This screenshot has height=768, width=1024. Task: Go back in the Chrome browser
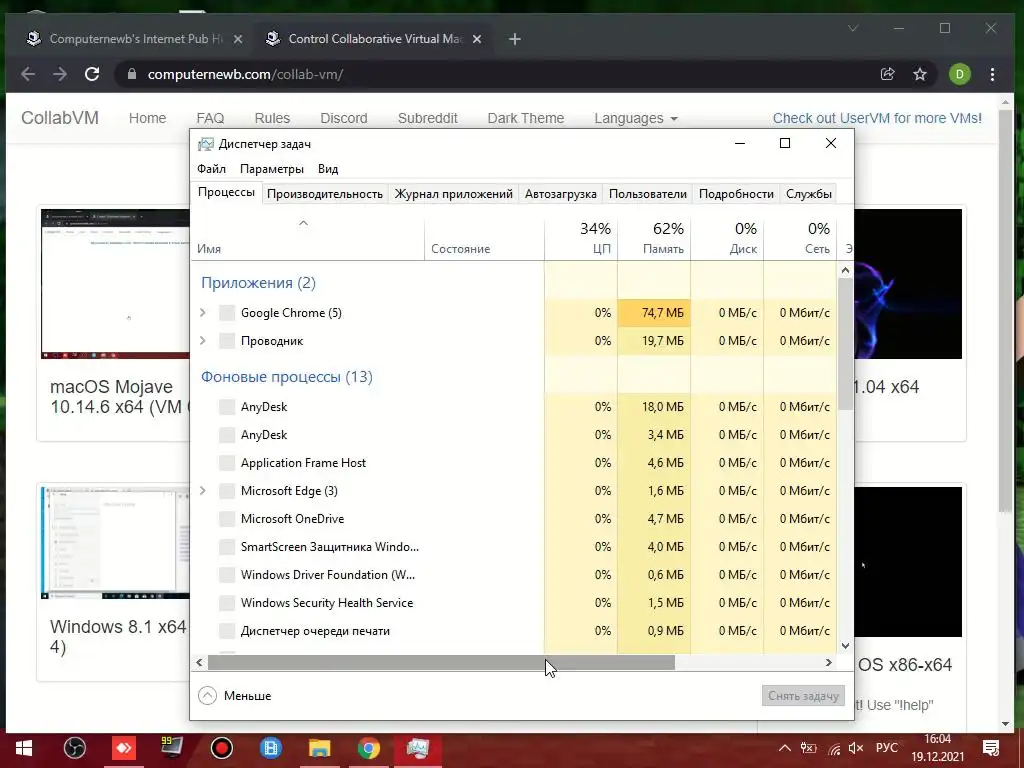click(28, 74)
